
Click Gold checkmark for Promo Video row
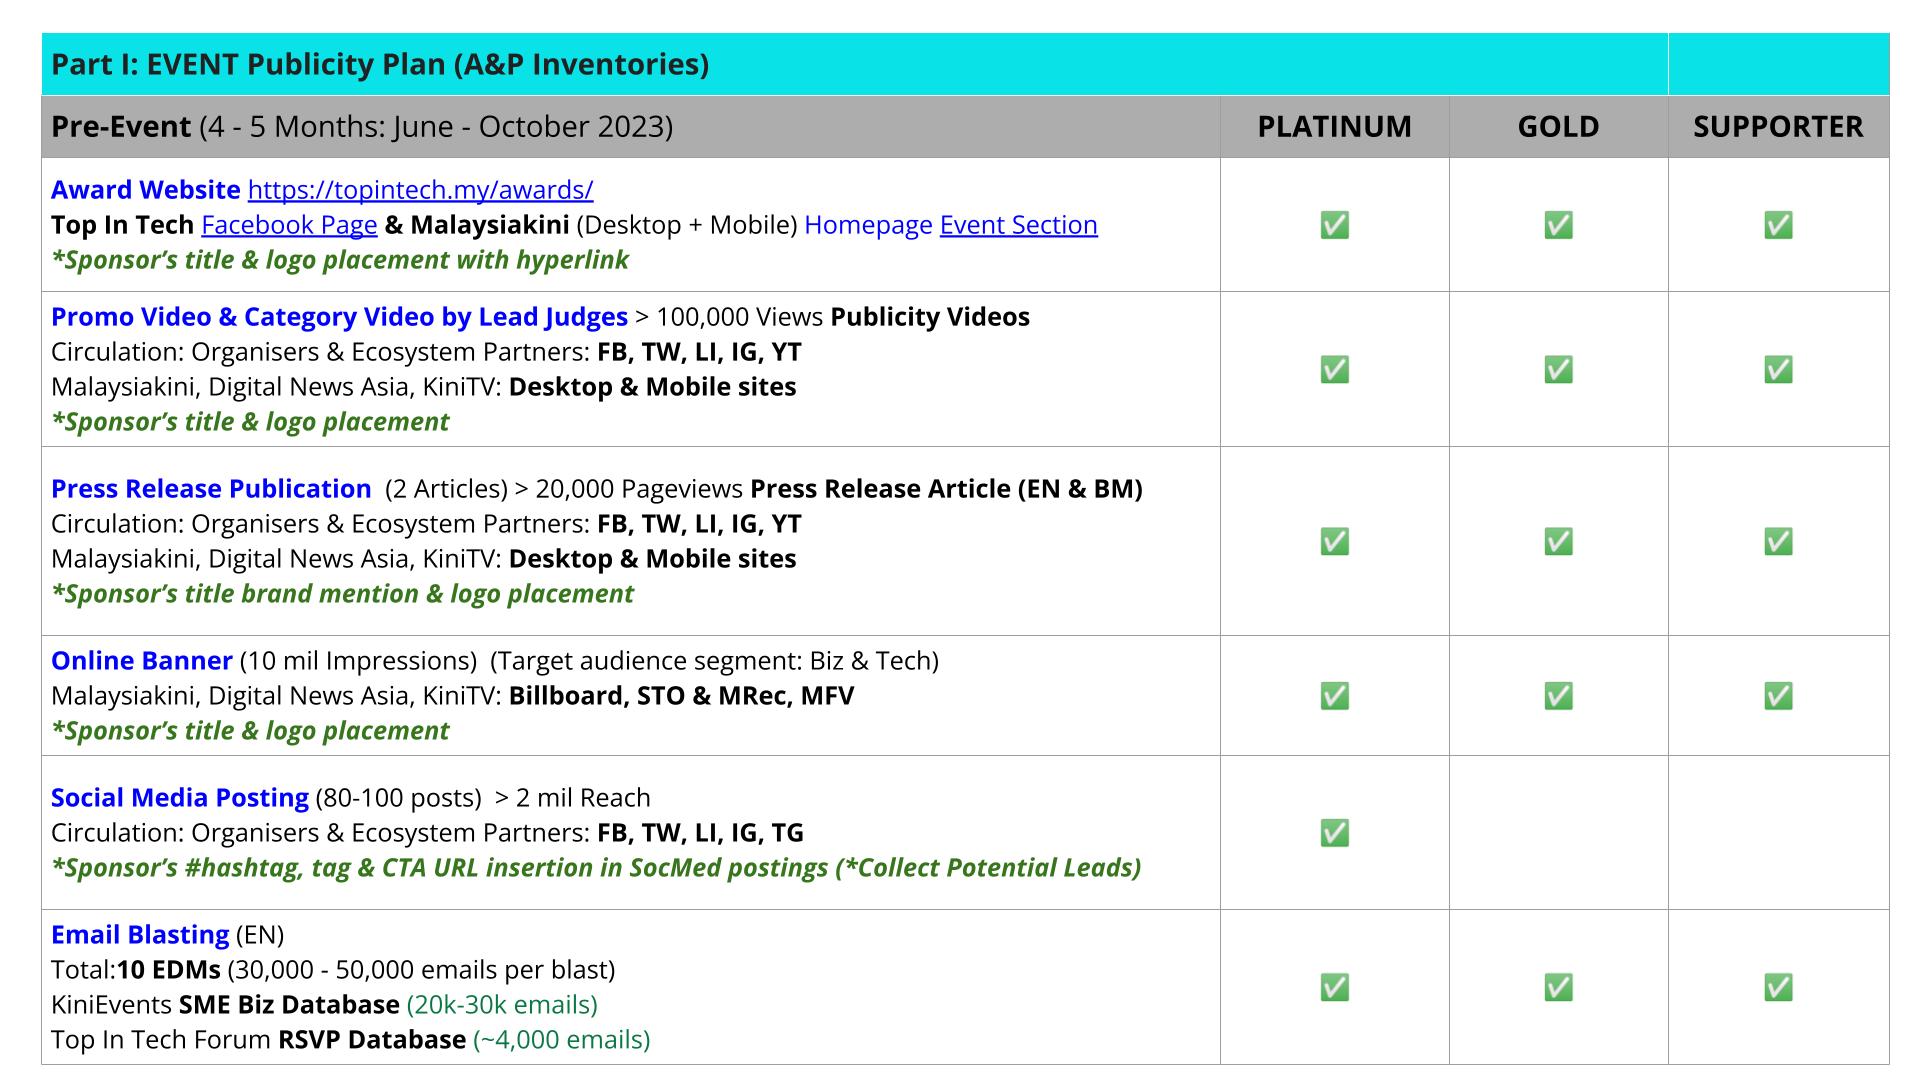[1558, 369]
